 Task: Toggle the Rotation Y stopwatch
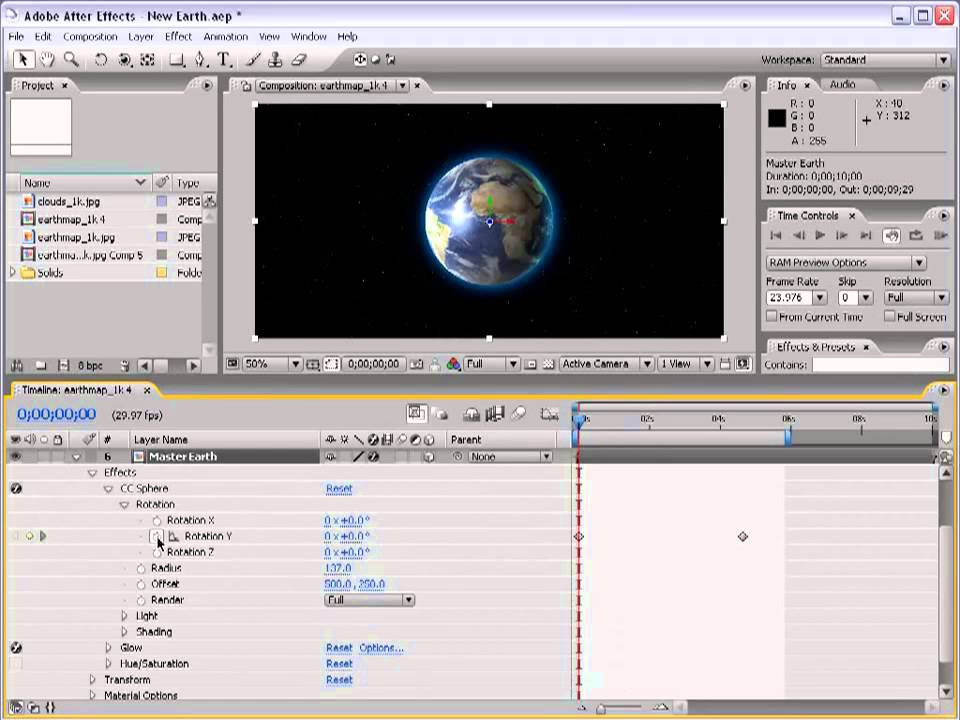pyautogui.click(x=157, y=536)
